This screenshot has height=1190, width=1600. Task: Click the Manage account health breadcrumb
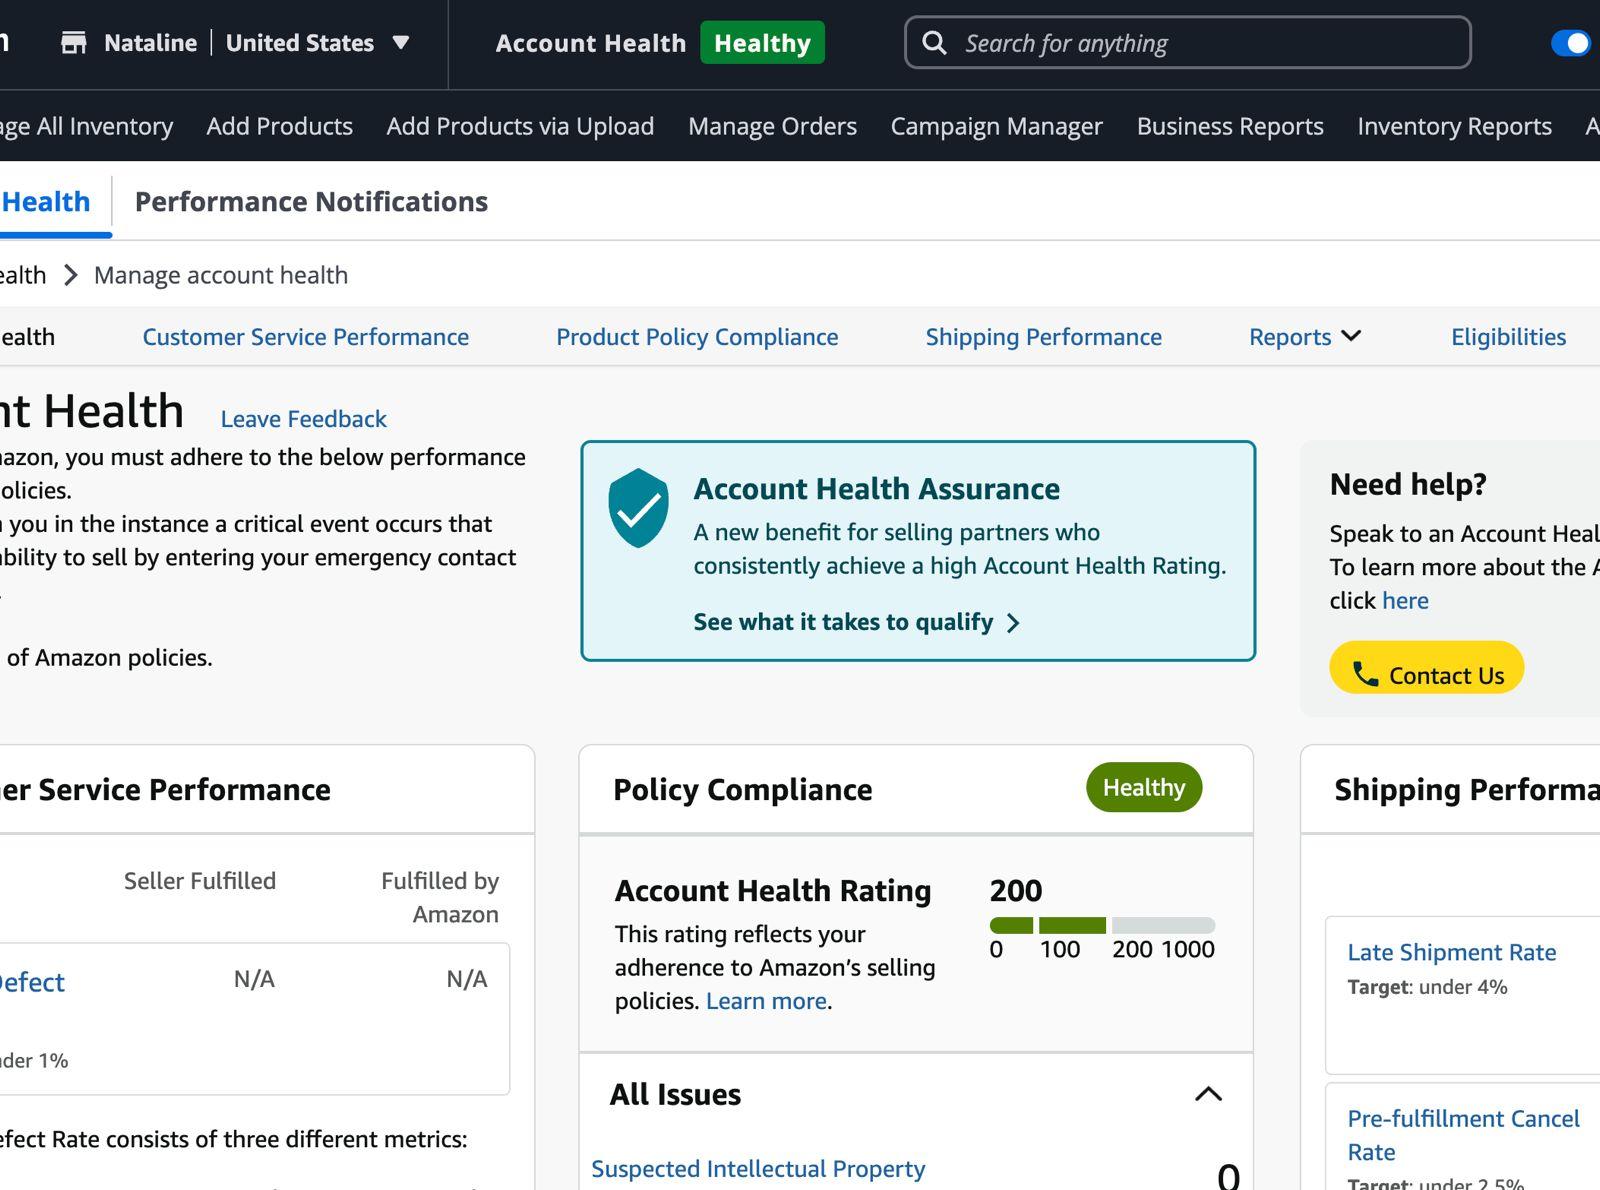point(221,275)
